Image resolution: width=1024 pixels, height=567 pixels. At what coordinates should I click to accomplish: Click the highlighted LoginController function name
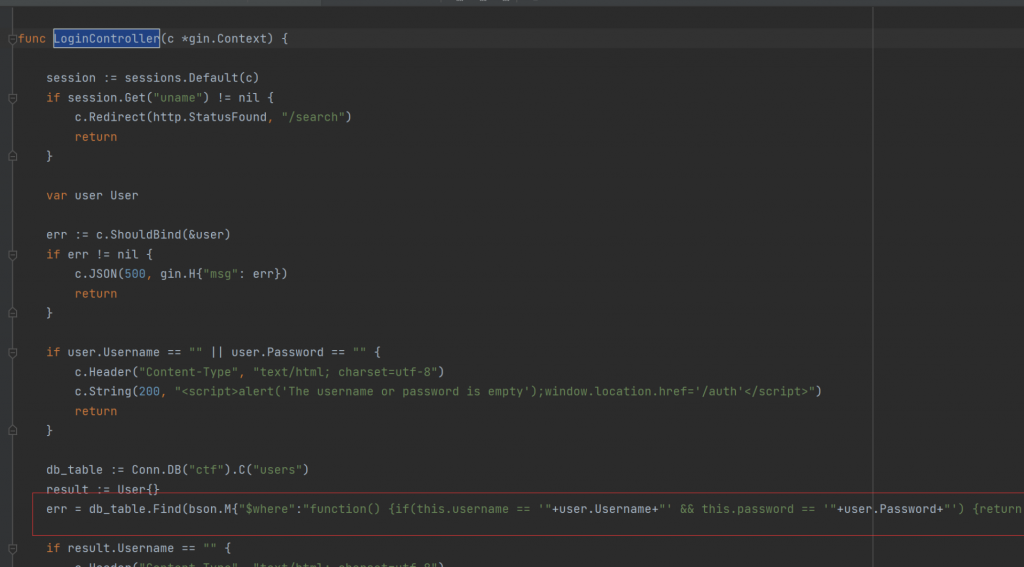coord(106,39)
